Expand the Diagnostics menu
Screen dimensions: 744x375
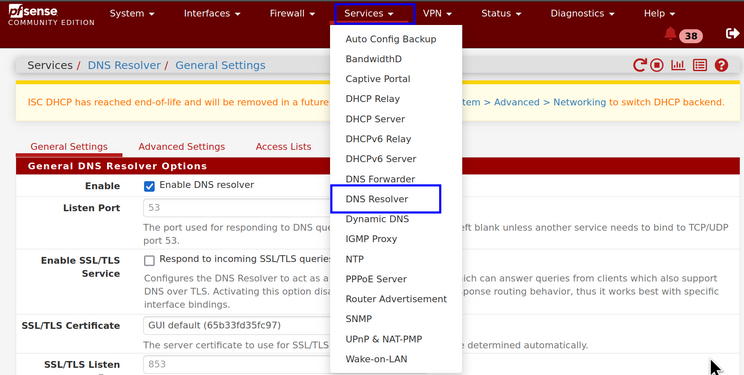582,13
